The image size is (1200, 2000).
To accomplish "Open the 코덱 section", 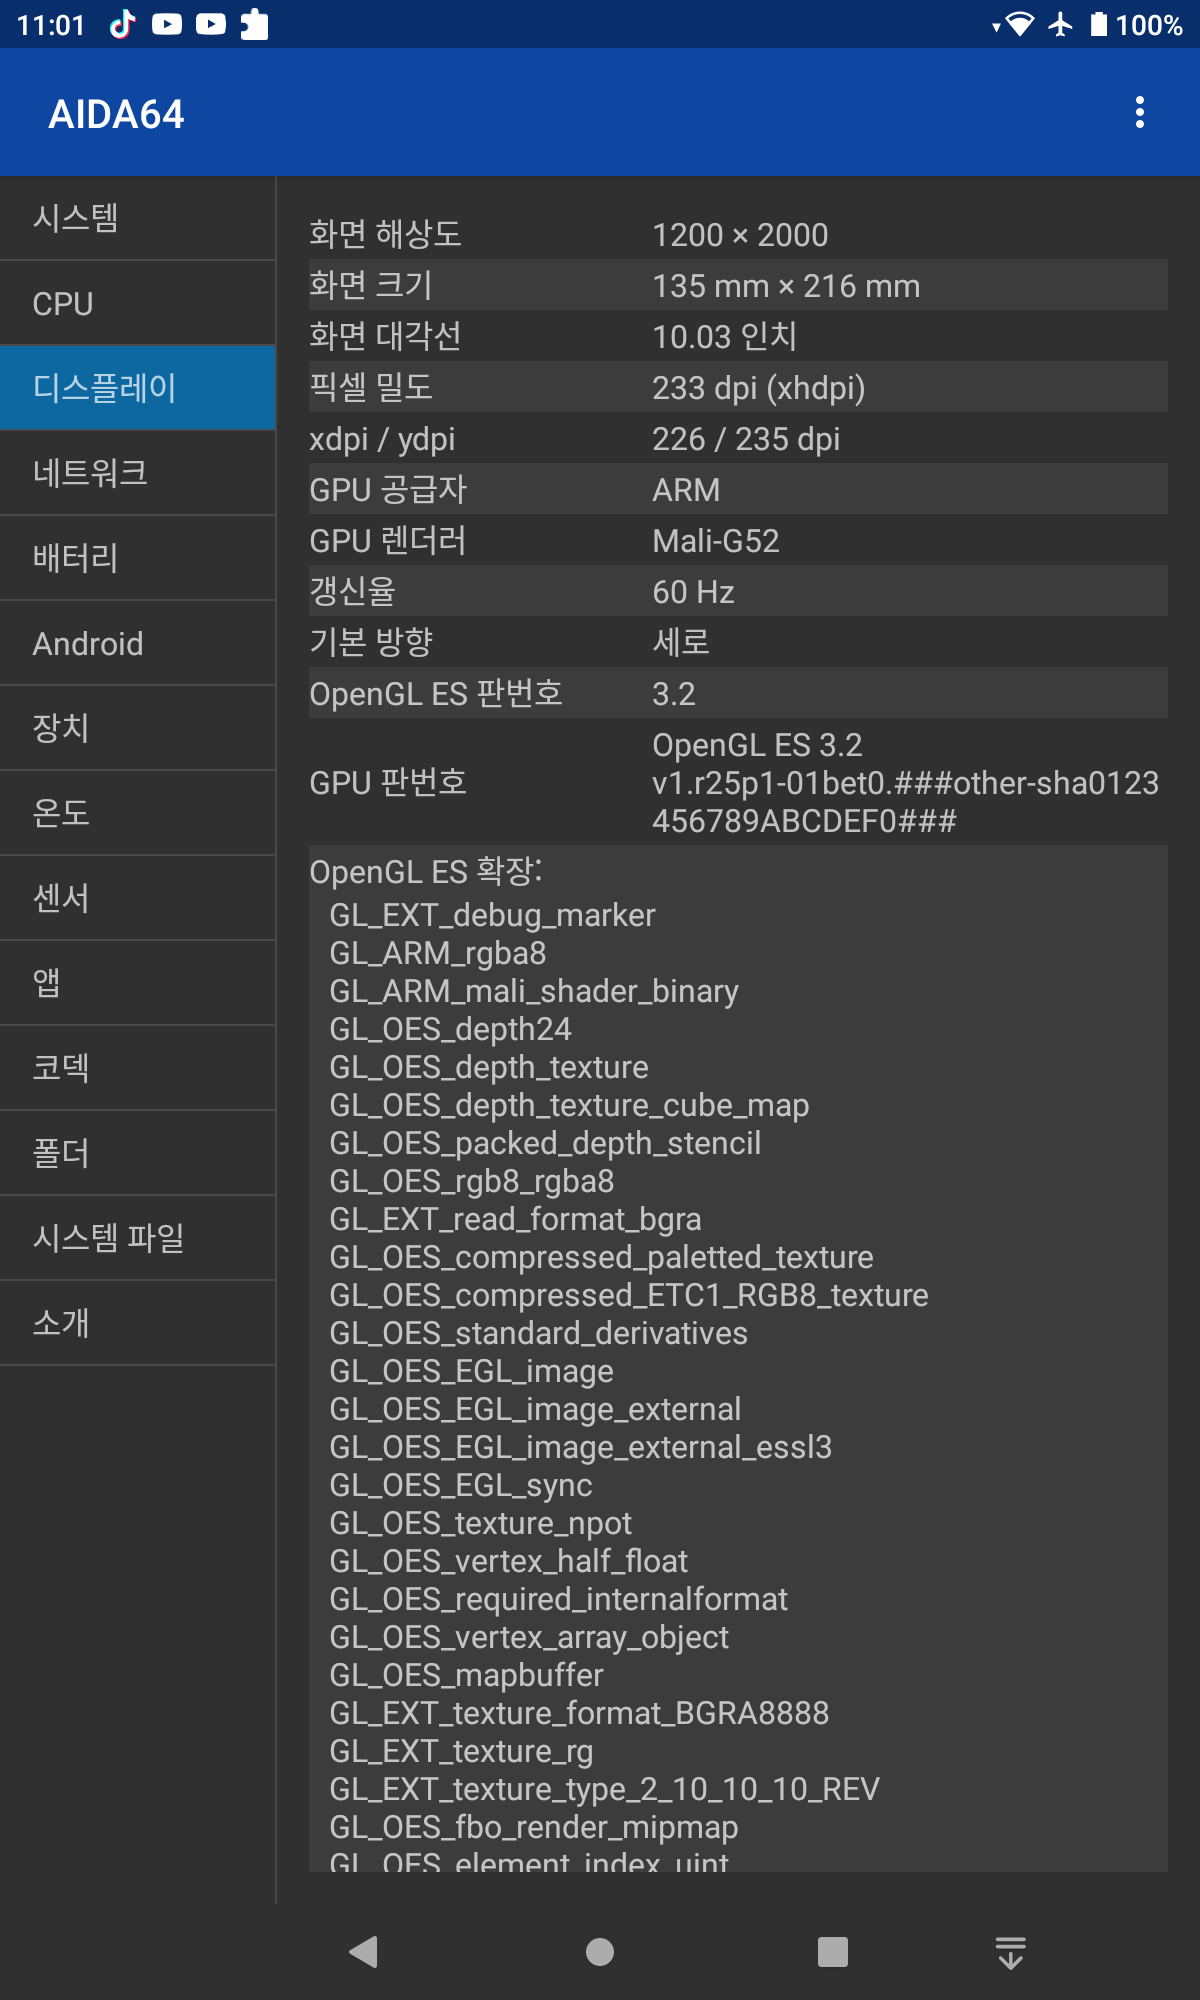I will tap(138, 1068).
